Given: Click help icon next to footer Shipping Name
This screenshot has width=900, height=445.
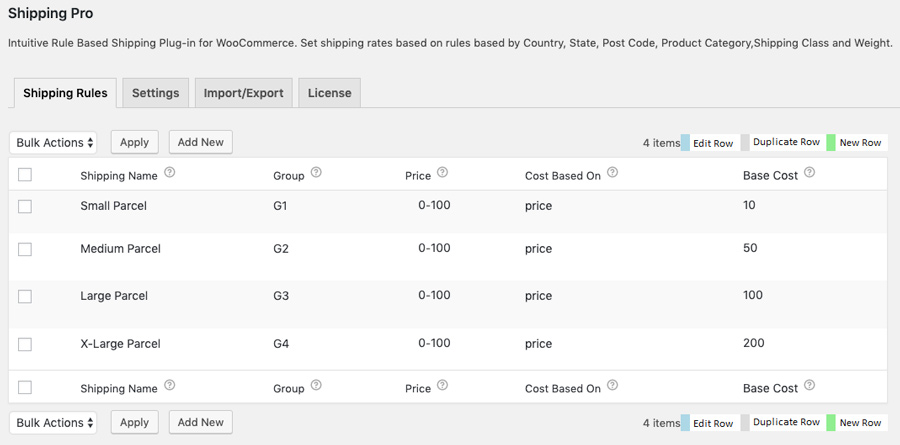Looking at the screenshot, I should pos(169,385).
